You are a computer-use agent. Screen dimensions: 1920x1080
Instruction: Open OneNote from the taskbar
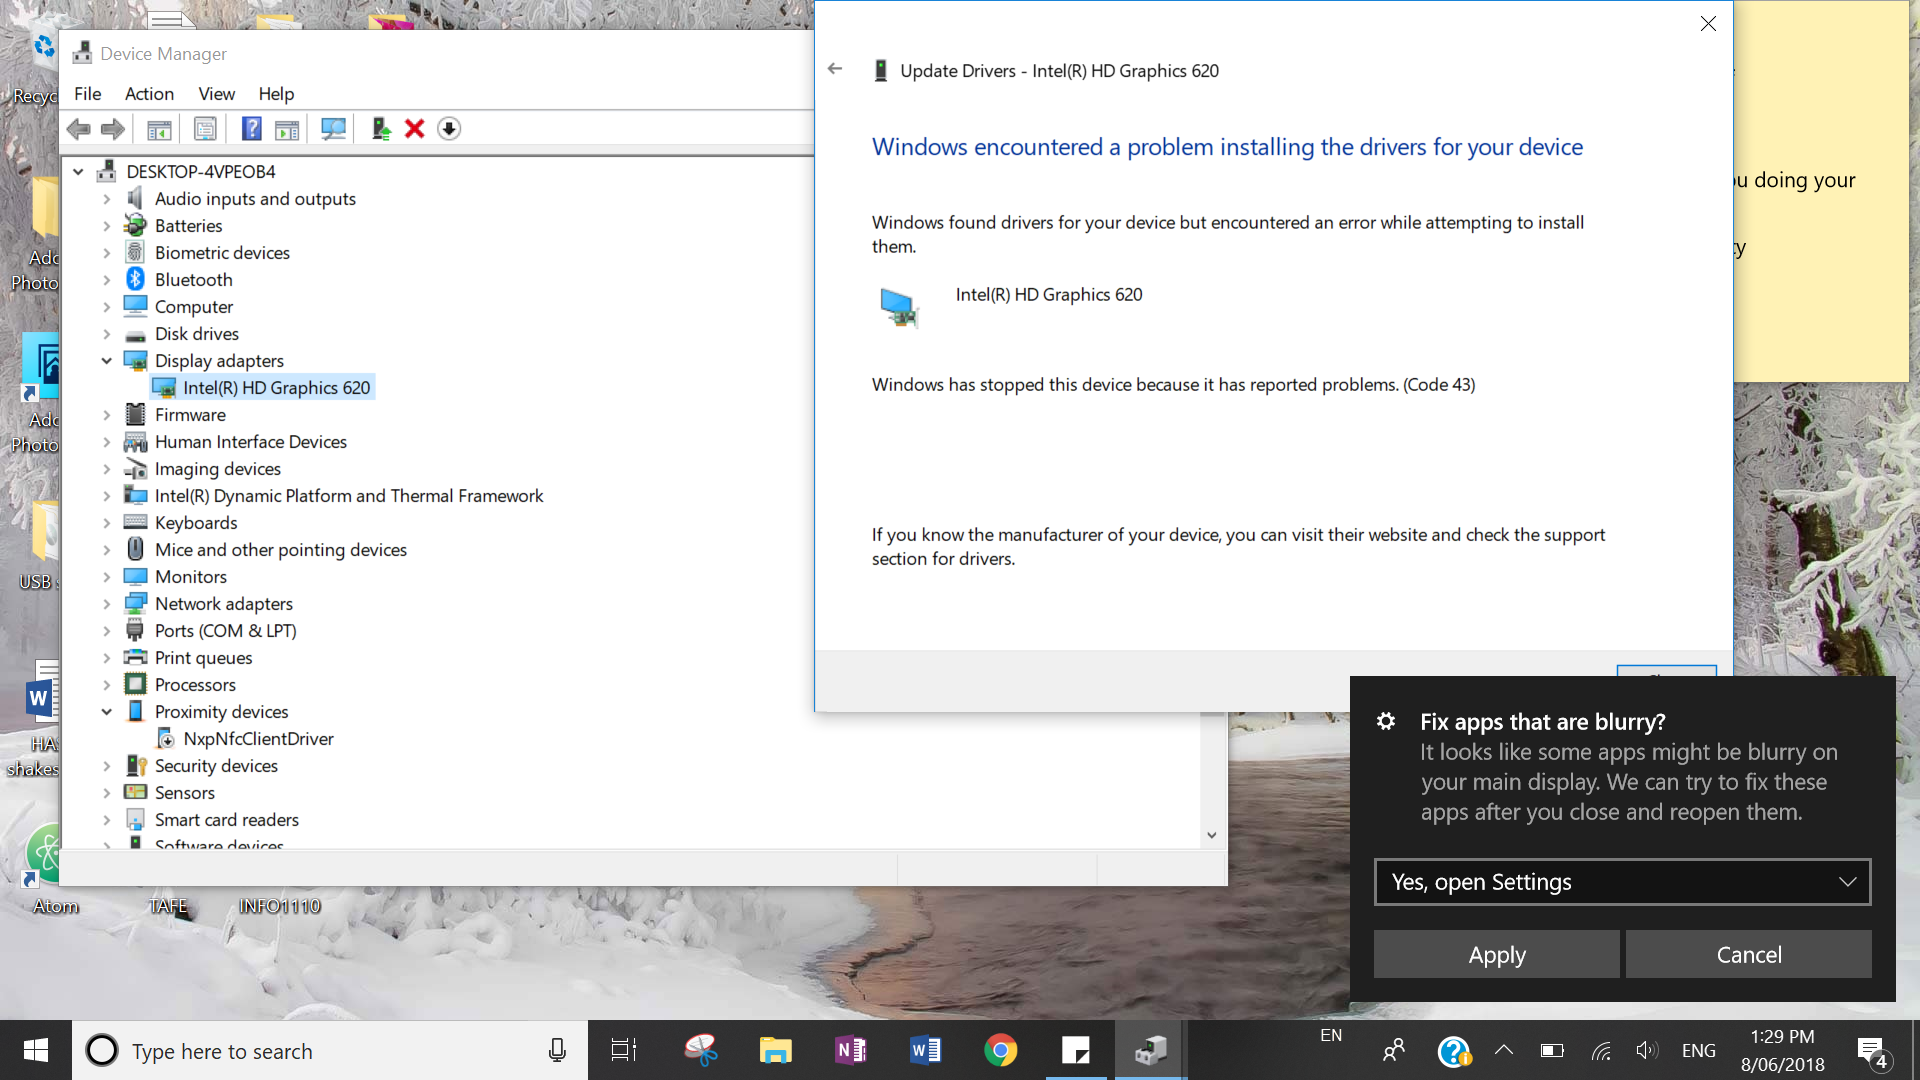(x=851, y=1050)
